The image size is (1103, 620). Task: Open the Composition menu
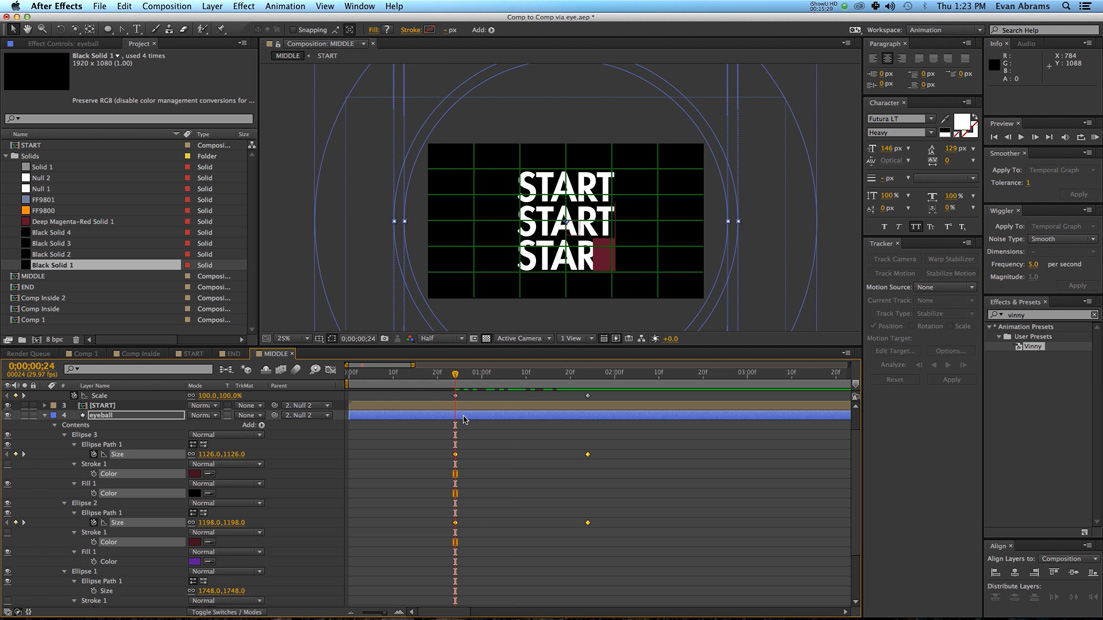167,6
